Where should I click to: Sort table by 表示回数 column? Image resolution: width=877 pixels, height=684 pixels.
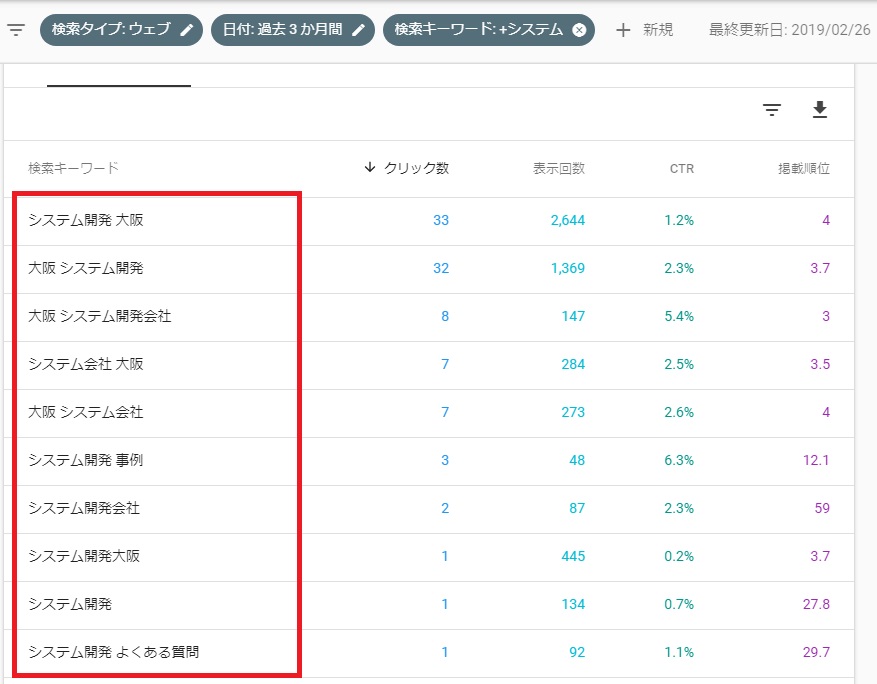click(558, 169)
